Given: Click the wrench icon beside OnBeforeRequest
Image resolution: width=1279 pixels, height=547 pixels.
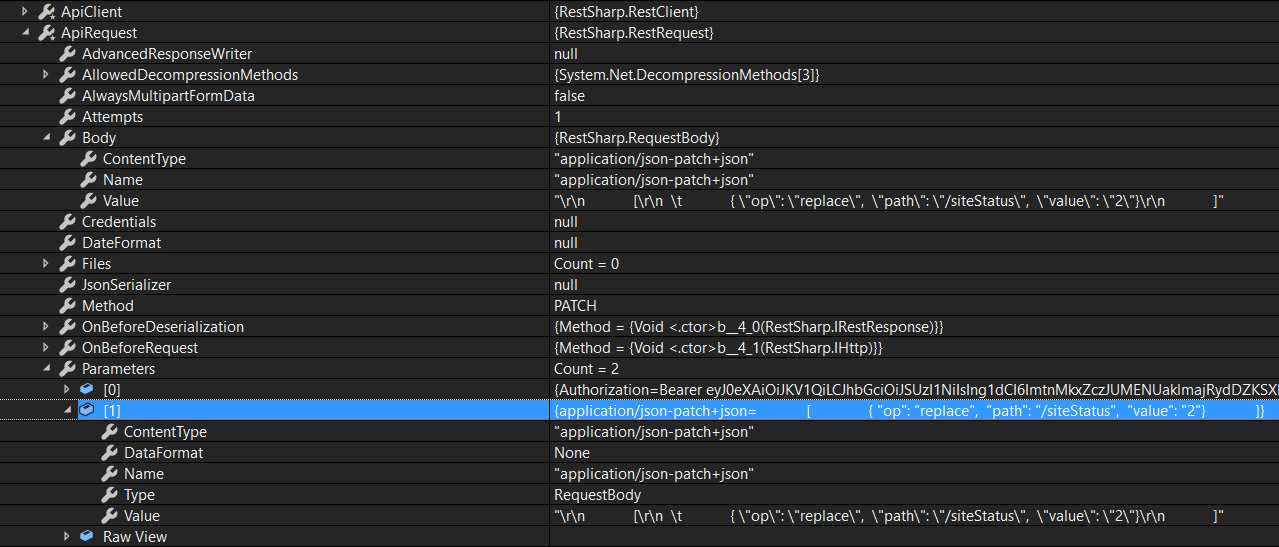Looking at the screenshot, I should [x=67, y=348].
